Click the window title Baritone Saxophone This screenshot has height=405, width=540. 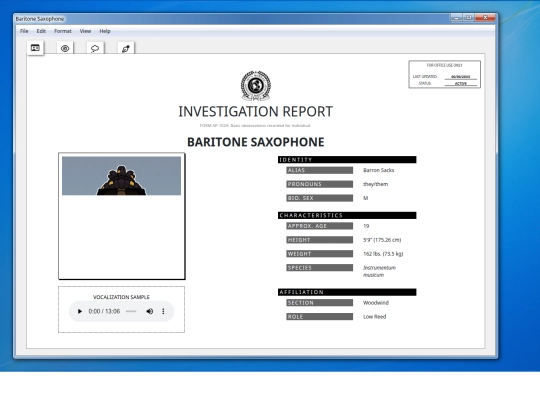(40, 19)
